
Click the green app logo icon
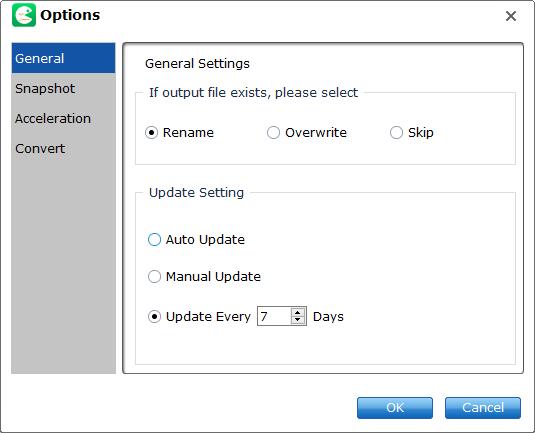pyautogui.click(x=24, y=15)
